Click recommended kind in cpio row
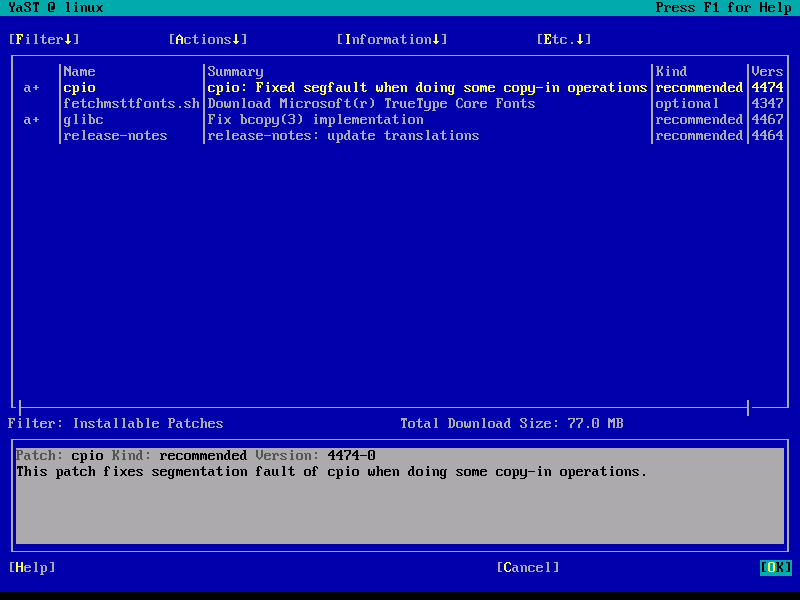 [x=699, y=88]
